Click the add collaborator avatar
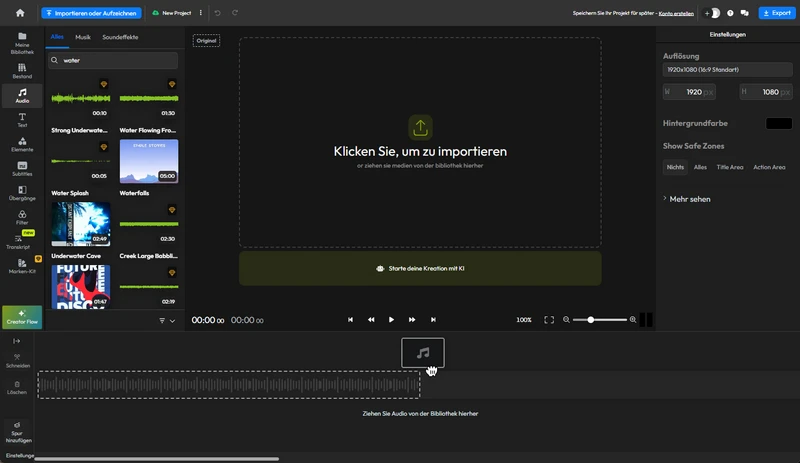 (712, 13)
